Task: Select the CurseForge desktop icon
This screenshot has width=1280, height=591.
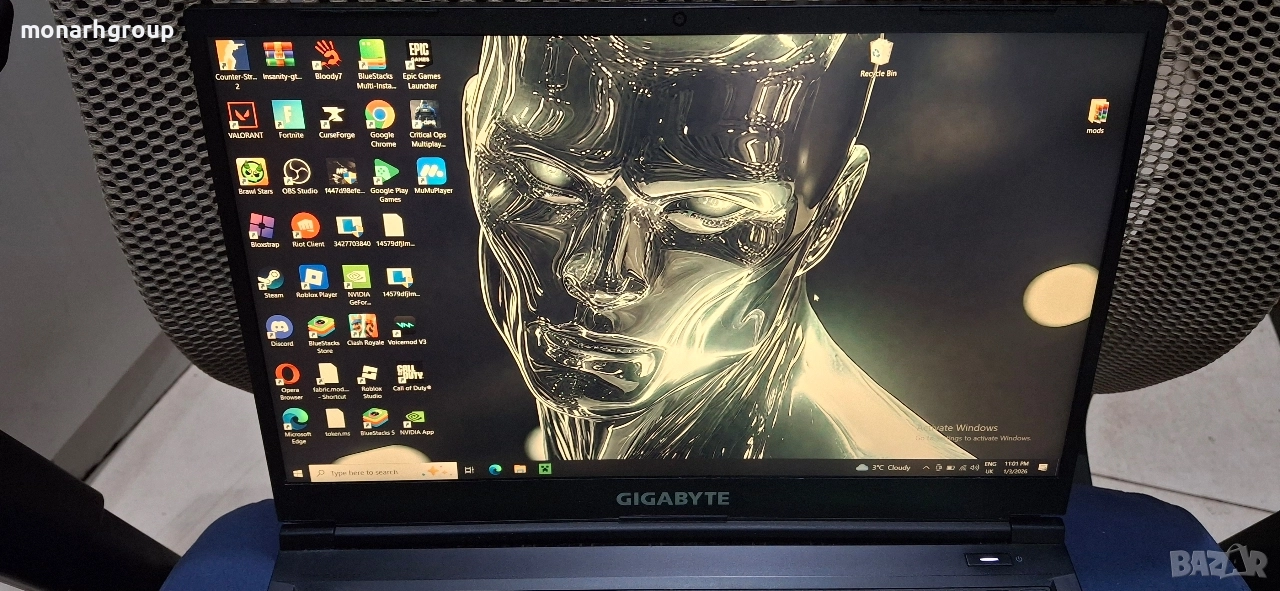Action: [x=336, y=117]
